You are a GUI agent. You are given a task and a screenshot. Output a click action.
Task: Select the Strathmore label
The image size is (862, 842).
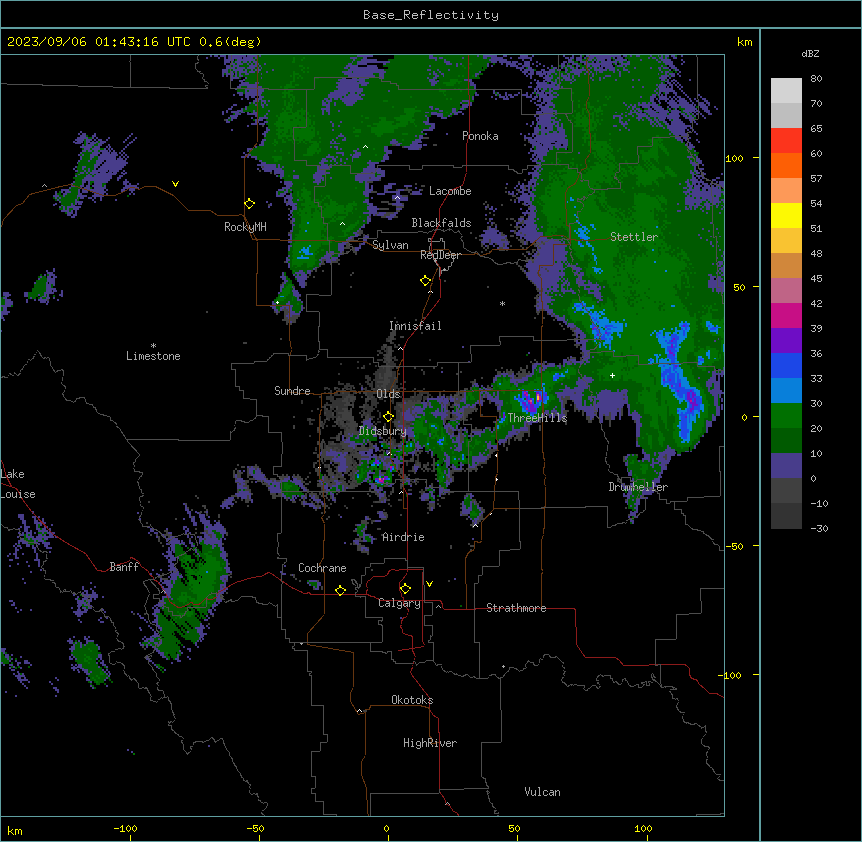click(516, 608)
